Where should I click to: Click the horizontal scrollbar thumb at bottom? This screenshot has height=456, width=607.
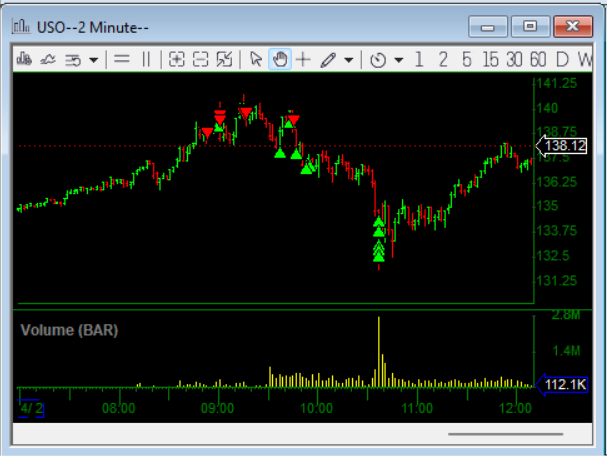point(506,434)
